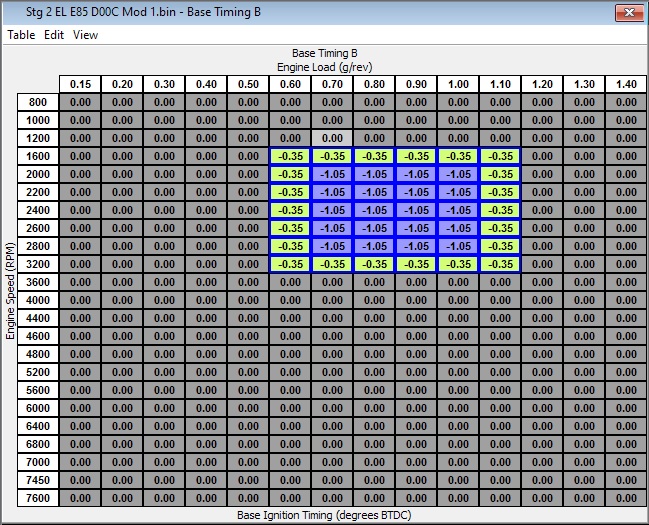
Task: Close the Base Timing B window
Action: coord(626,12)
